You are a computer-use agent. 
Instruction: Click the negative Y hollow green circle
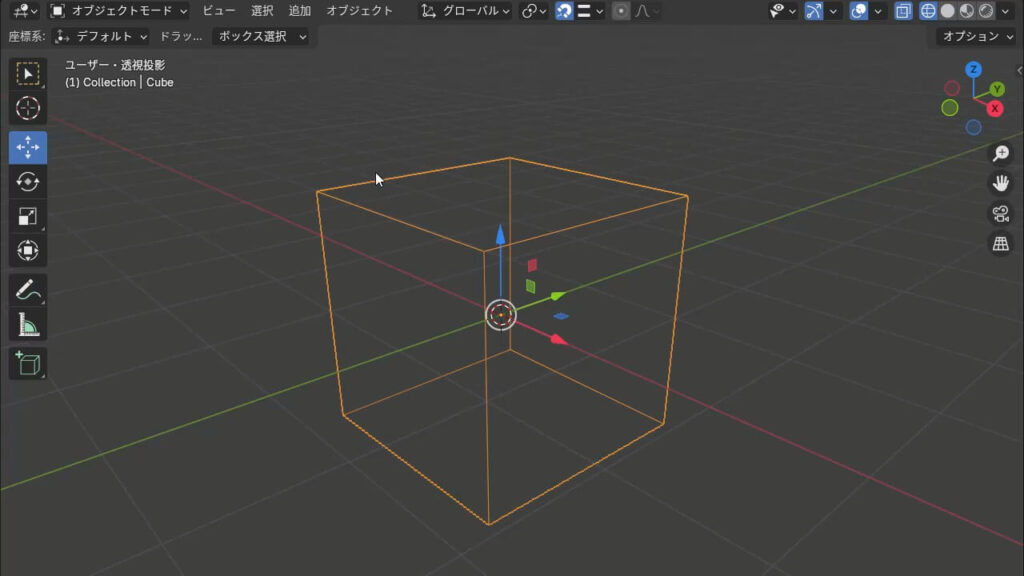950,108
